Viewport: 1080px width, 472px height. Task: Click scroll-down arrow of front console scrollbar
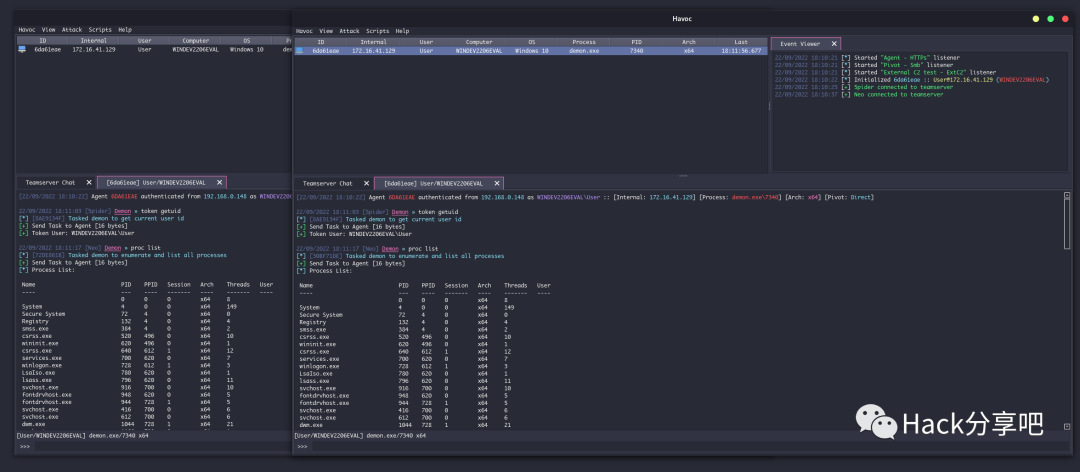(1067, 427)
